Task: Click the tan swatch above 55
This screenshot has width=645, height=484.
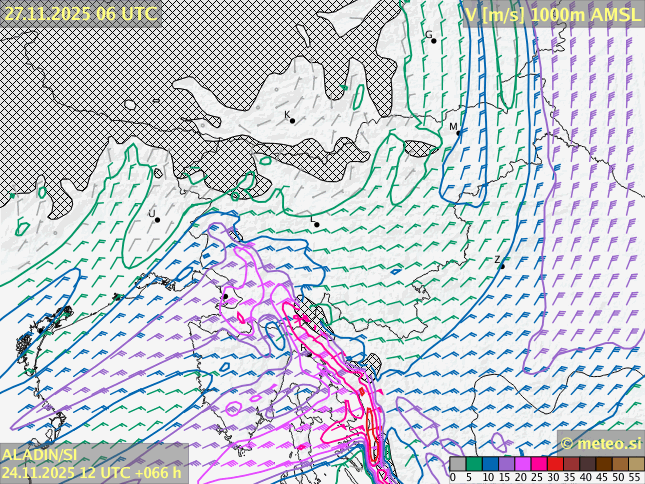Action: click(x=636, y=464)
